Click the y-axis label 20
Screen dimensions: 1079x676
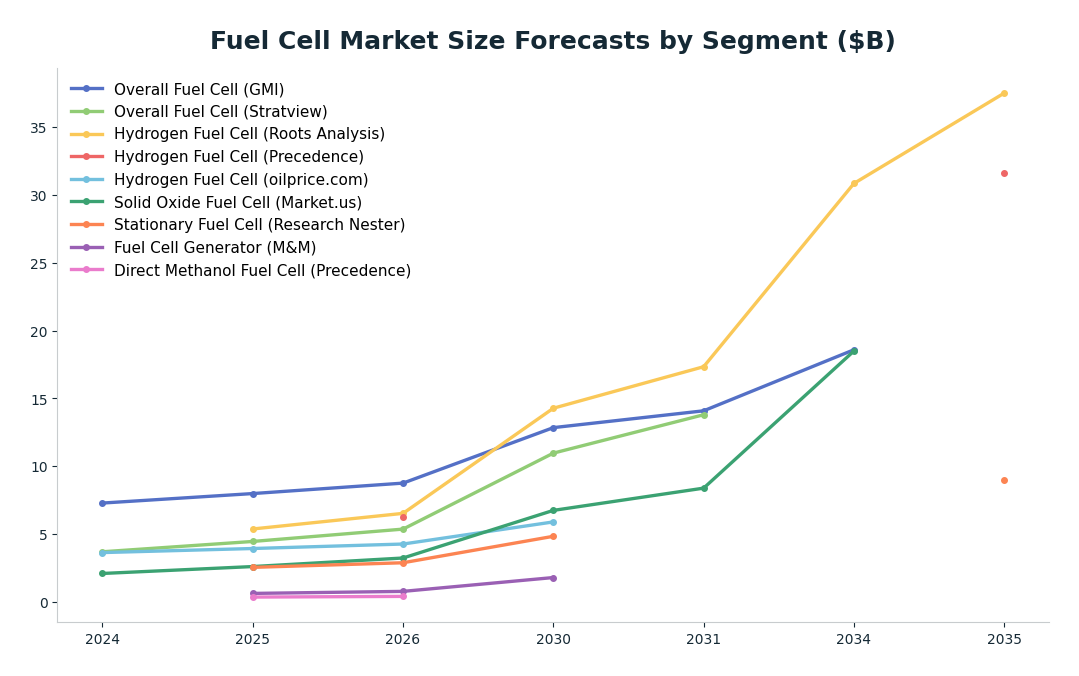tap(40, 332)
